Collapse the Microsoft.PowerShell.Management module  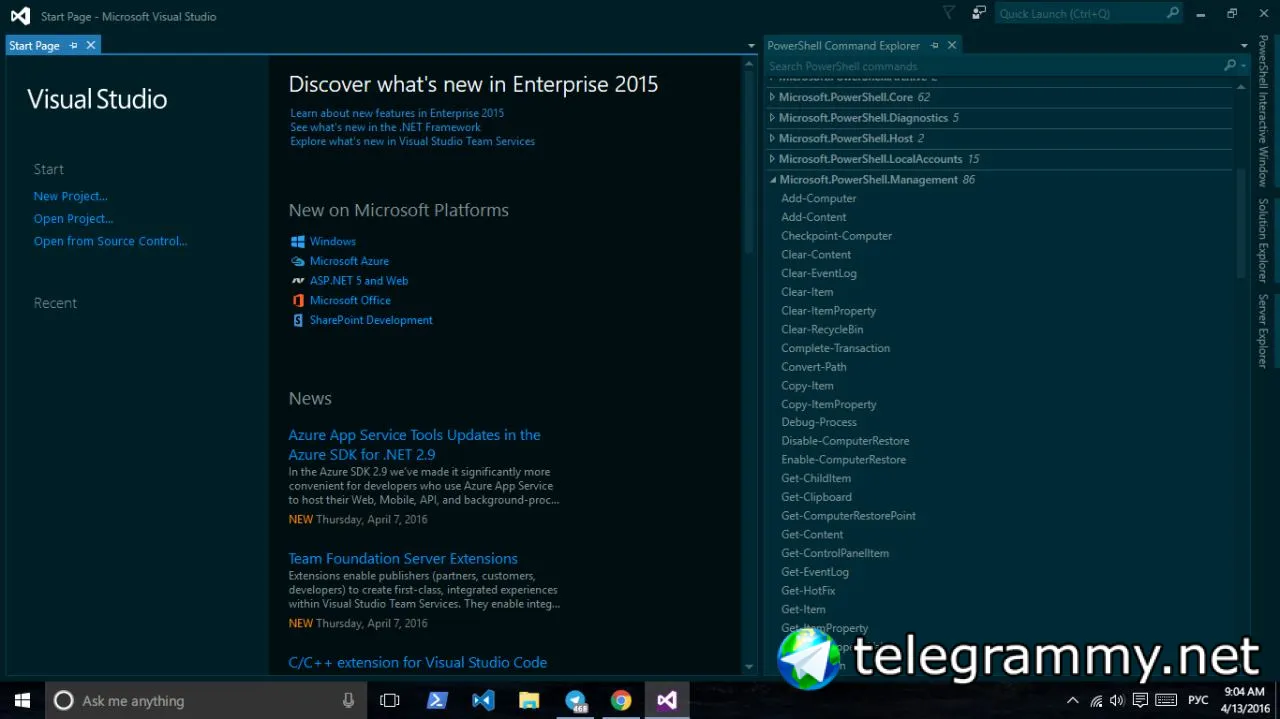(772, 180)
